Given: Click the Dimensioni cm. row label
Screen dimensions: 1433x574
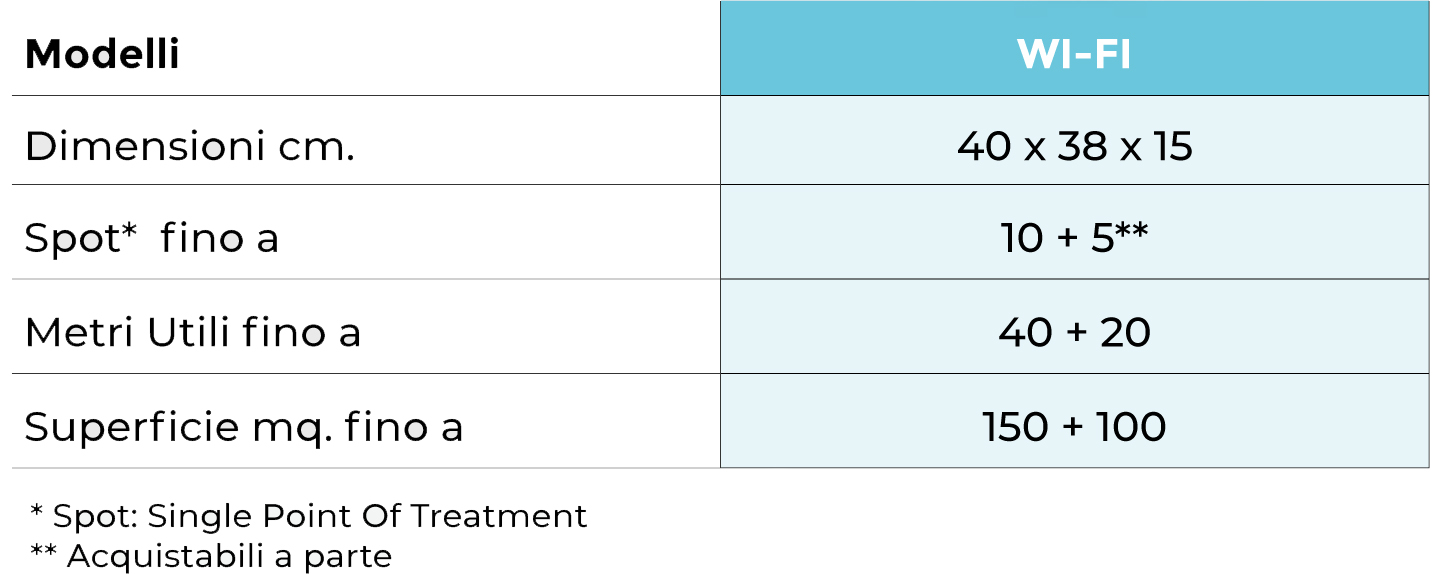Looking at the screenshot, I should coord(189,148).
